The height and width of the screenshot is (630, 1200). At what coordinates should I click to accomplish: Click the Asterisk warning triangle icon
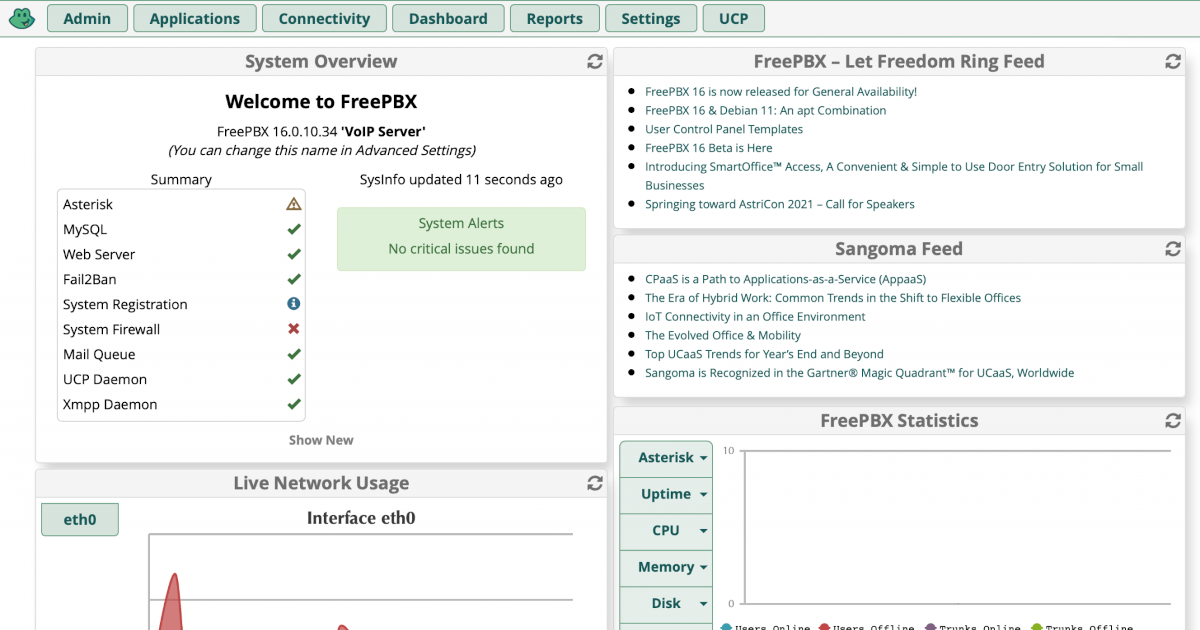293,204
